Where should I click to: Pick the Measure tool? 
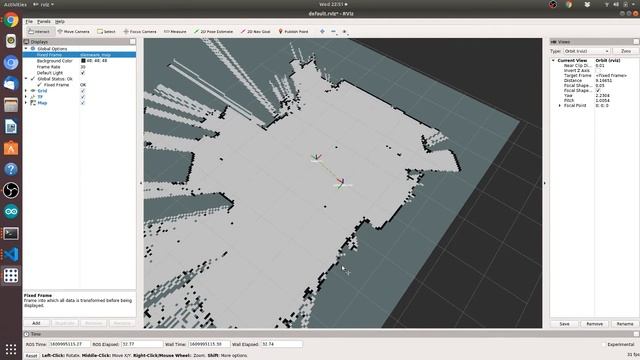point(175,31)
